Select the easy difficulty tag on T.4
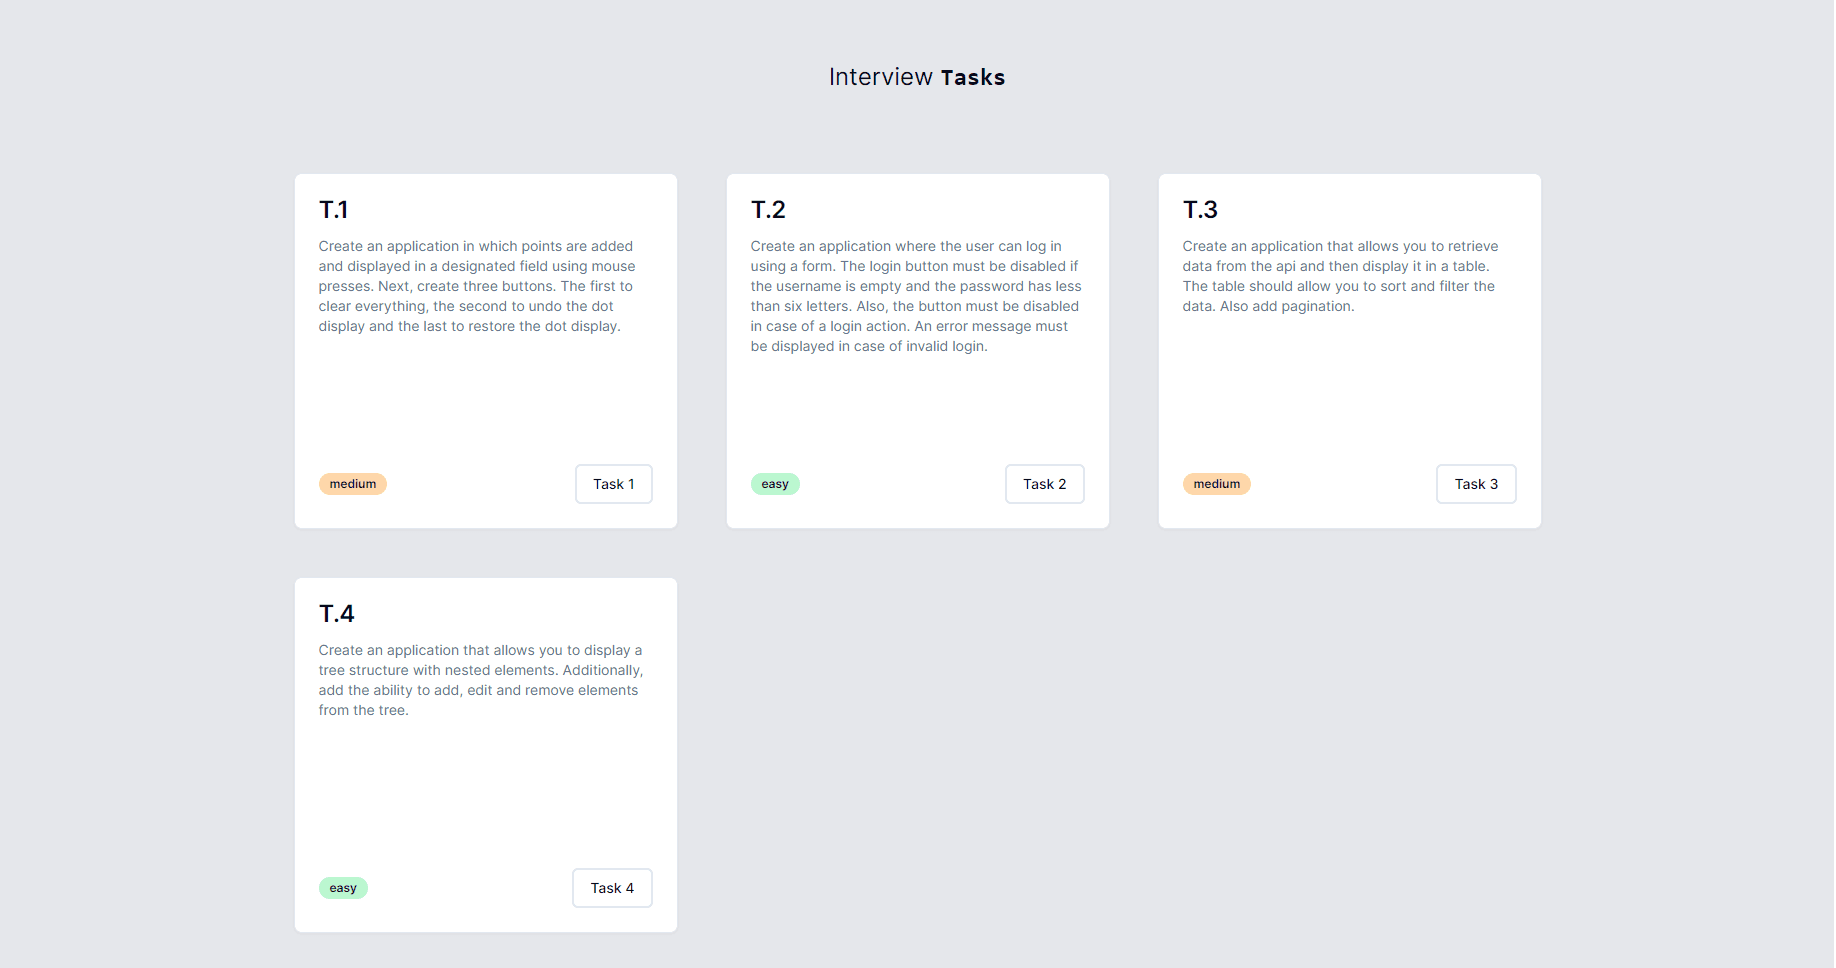Viewport: 1836px width, 968px height. (x=343, y=888)
